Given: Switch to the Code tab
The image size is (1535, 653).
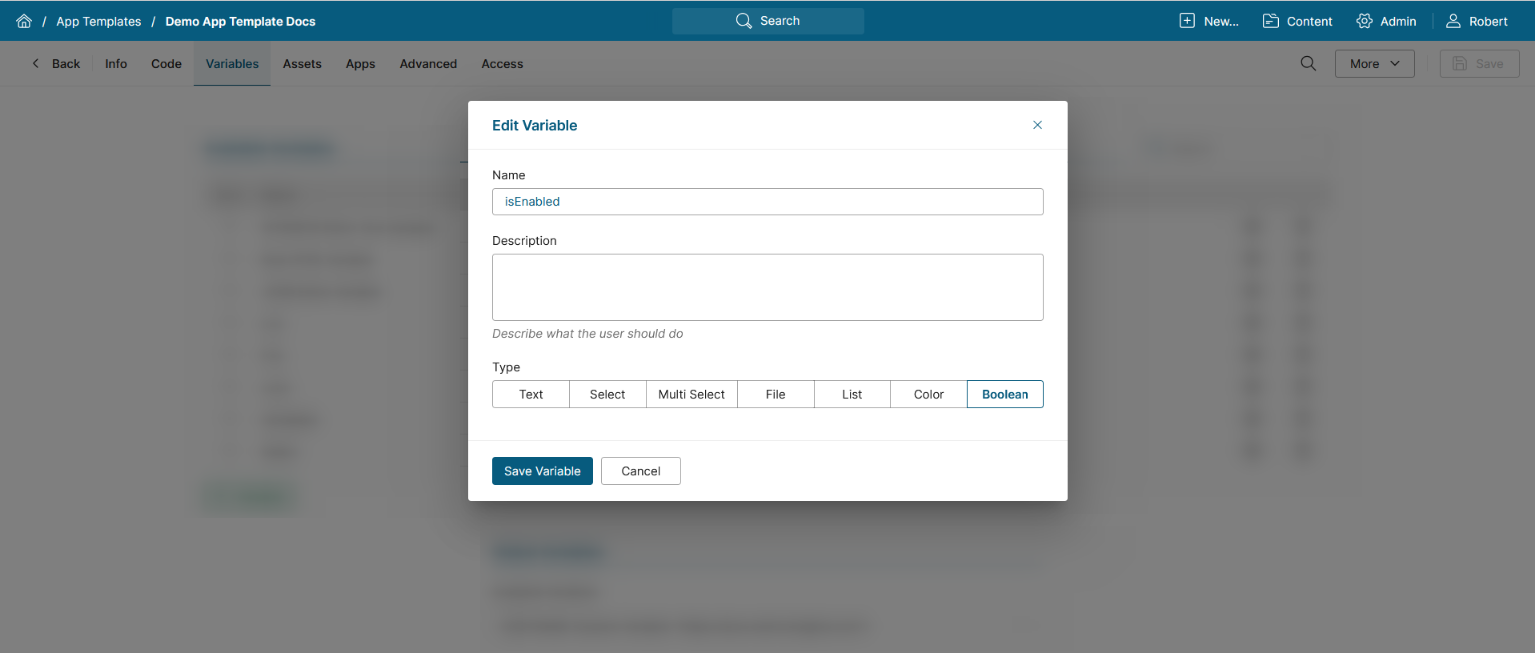Looking at the screenshot, I should click(x=166, y=63).
